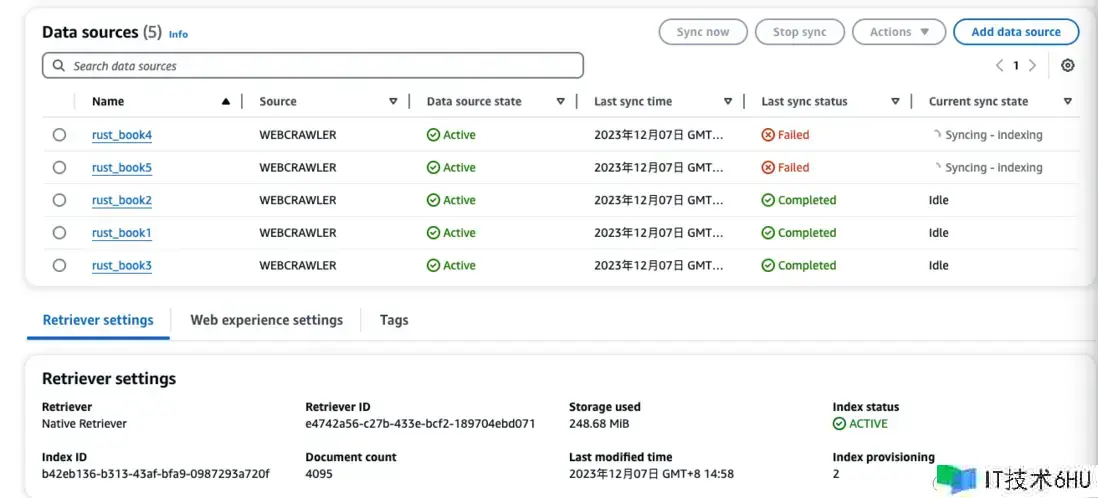Click Active state icon for rust_book5
Image resolution: width=1098 pixels, height=498 pixels.
point(433,167)
